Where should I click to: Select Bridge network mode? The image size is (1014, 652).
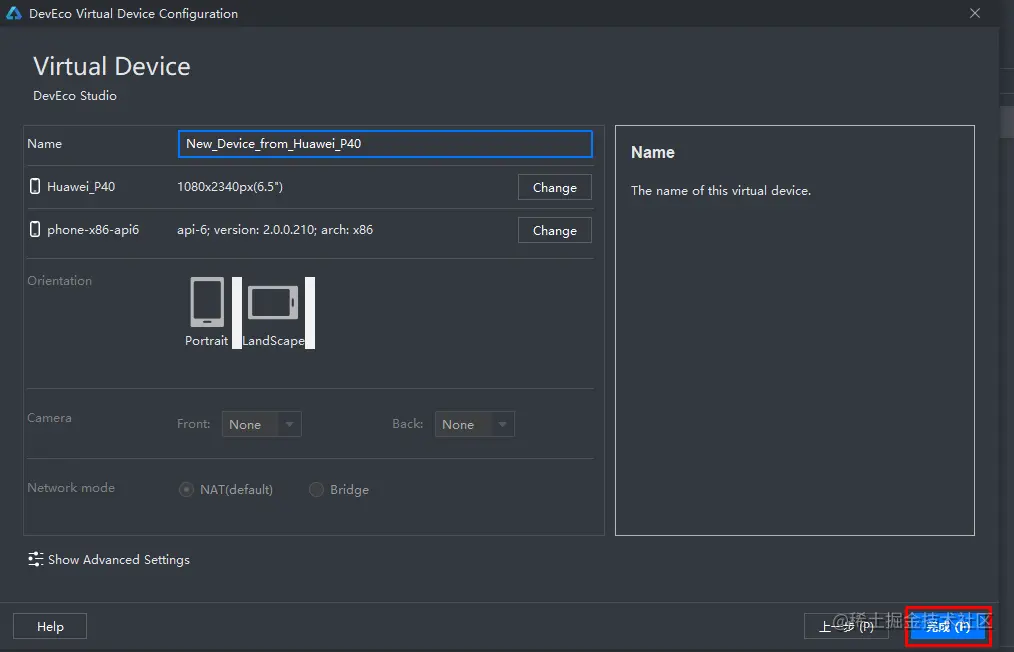tap(316, 490)
